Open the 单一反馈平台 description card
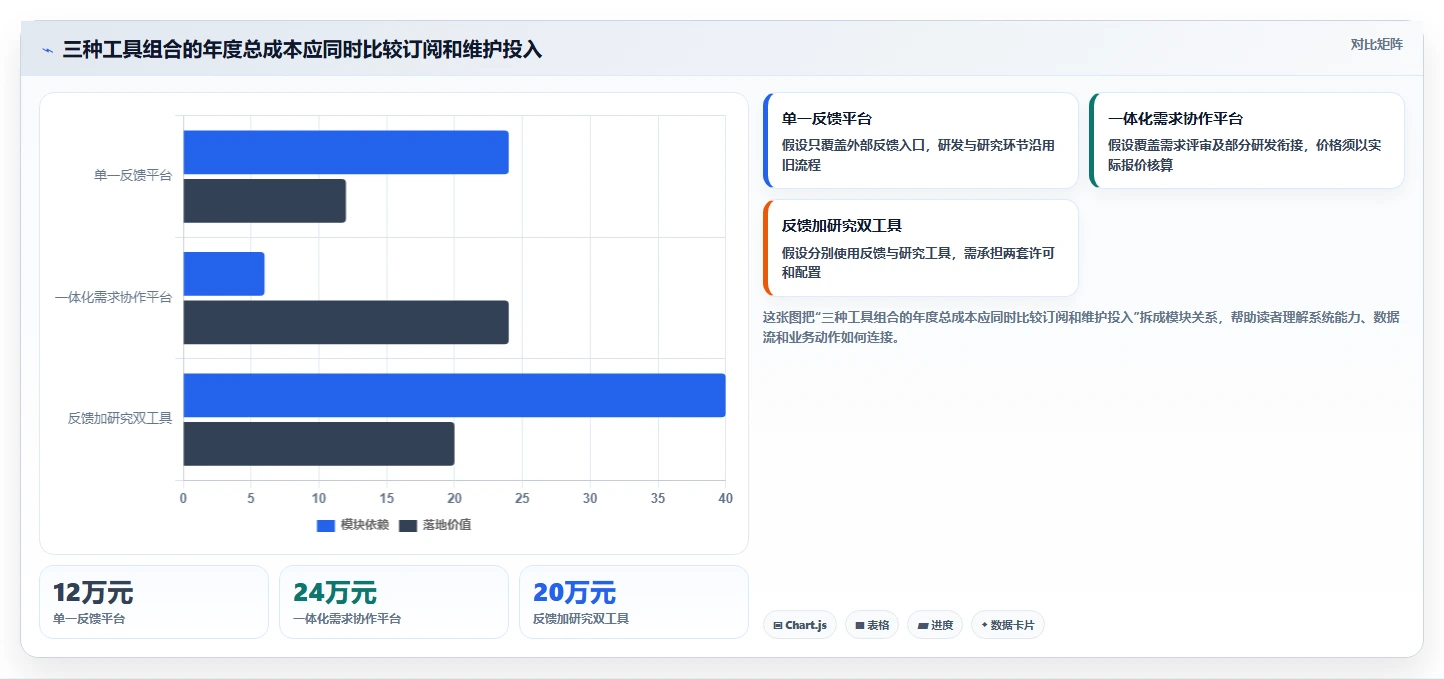1444x679 pixels. 920,141
